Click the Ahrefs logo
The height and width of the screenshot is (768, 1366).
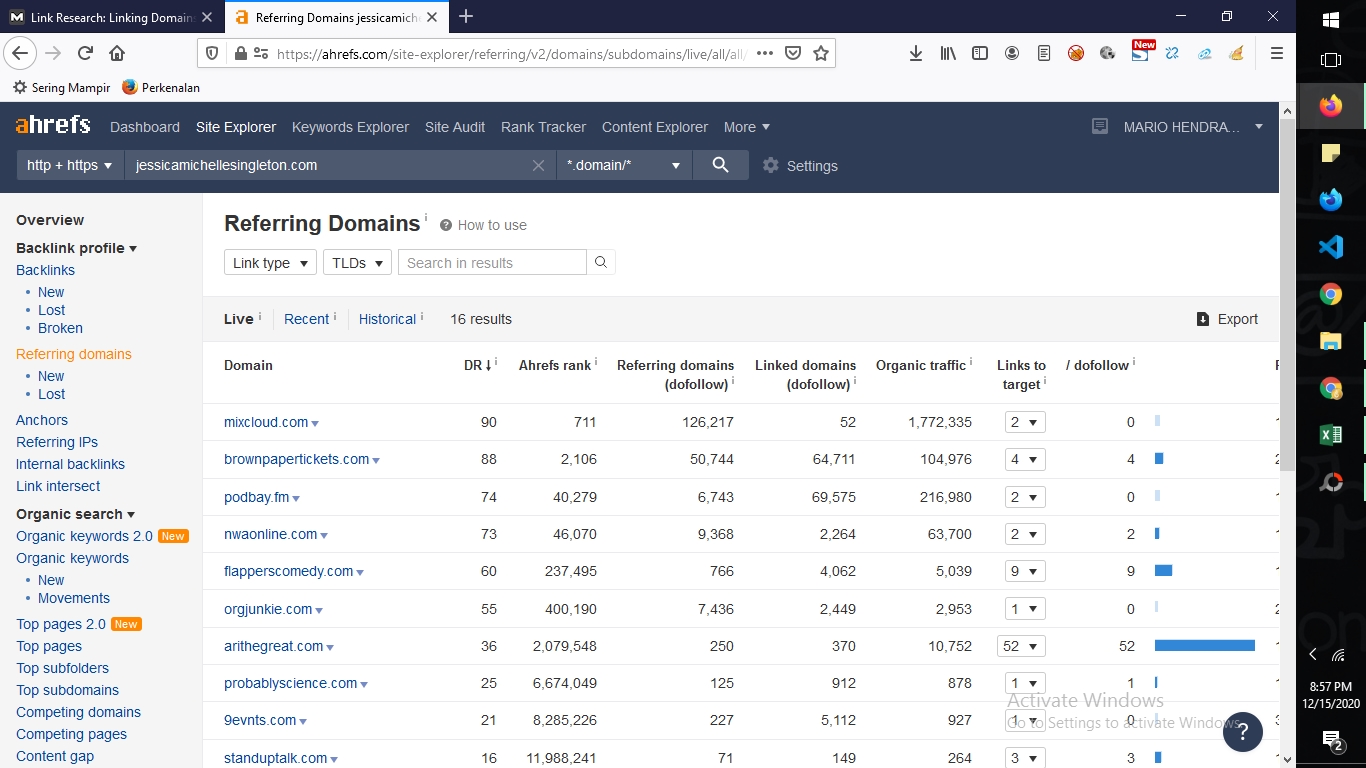53,126
